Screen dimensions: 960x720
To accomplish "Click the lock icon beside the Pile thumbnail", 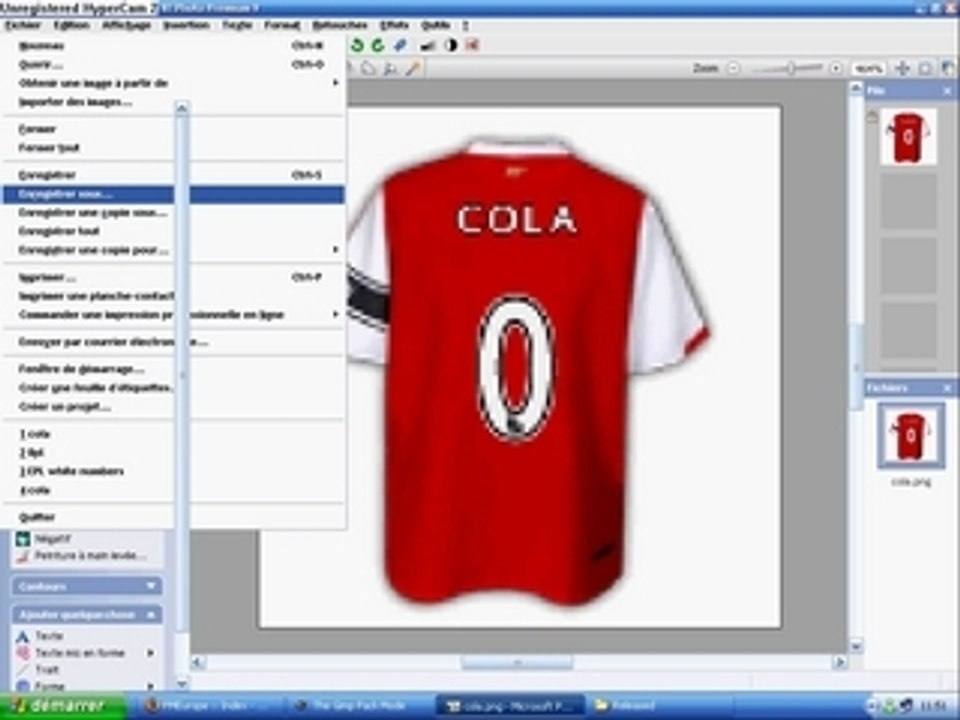I will point(872,116).
